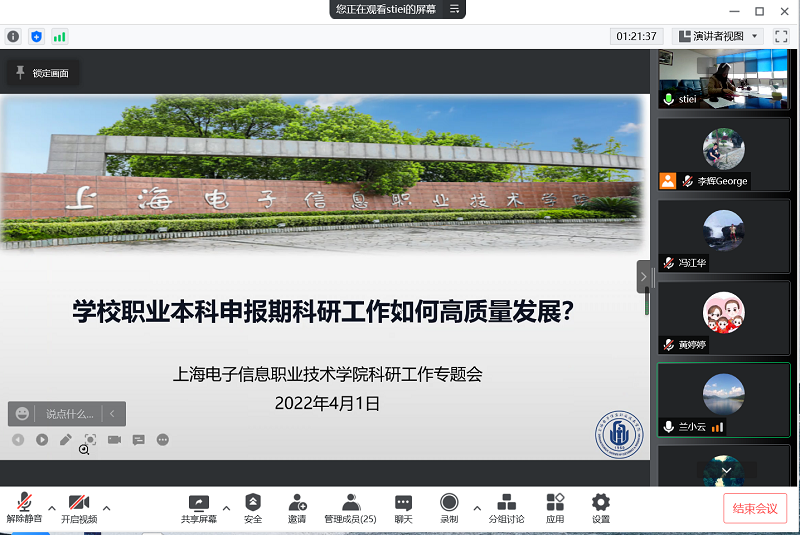Turn on camera via 开启视频

pos(79,507)
